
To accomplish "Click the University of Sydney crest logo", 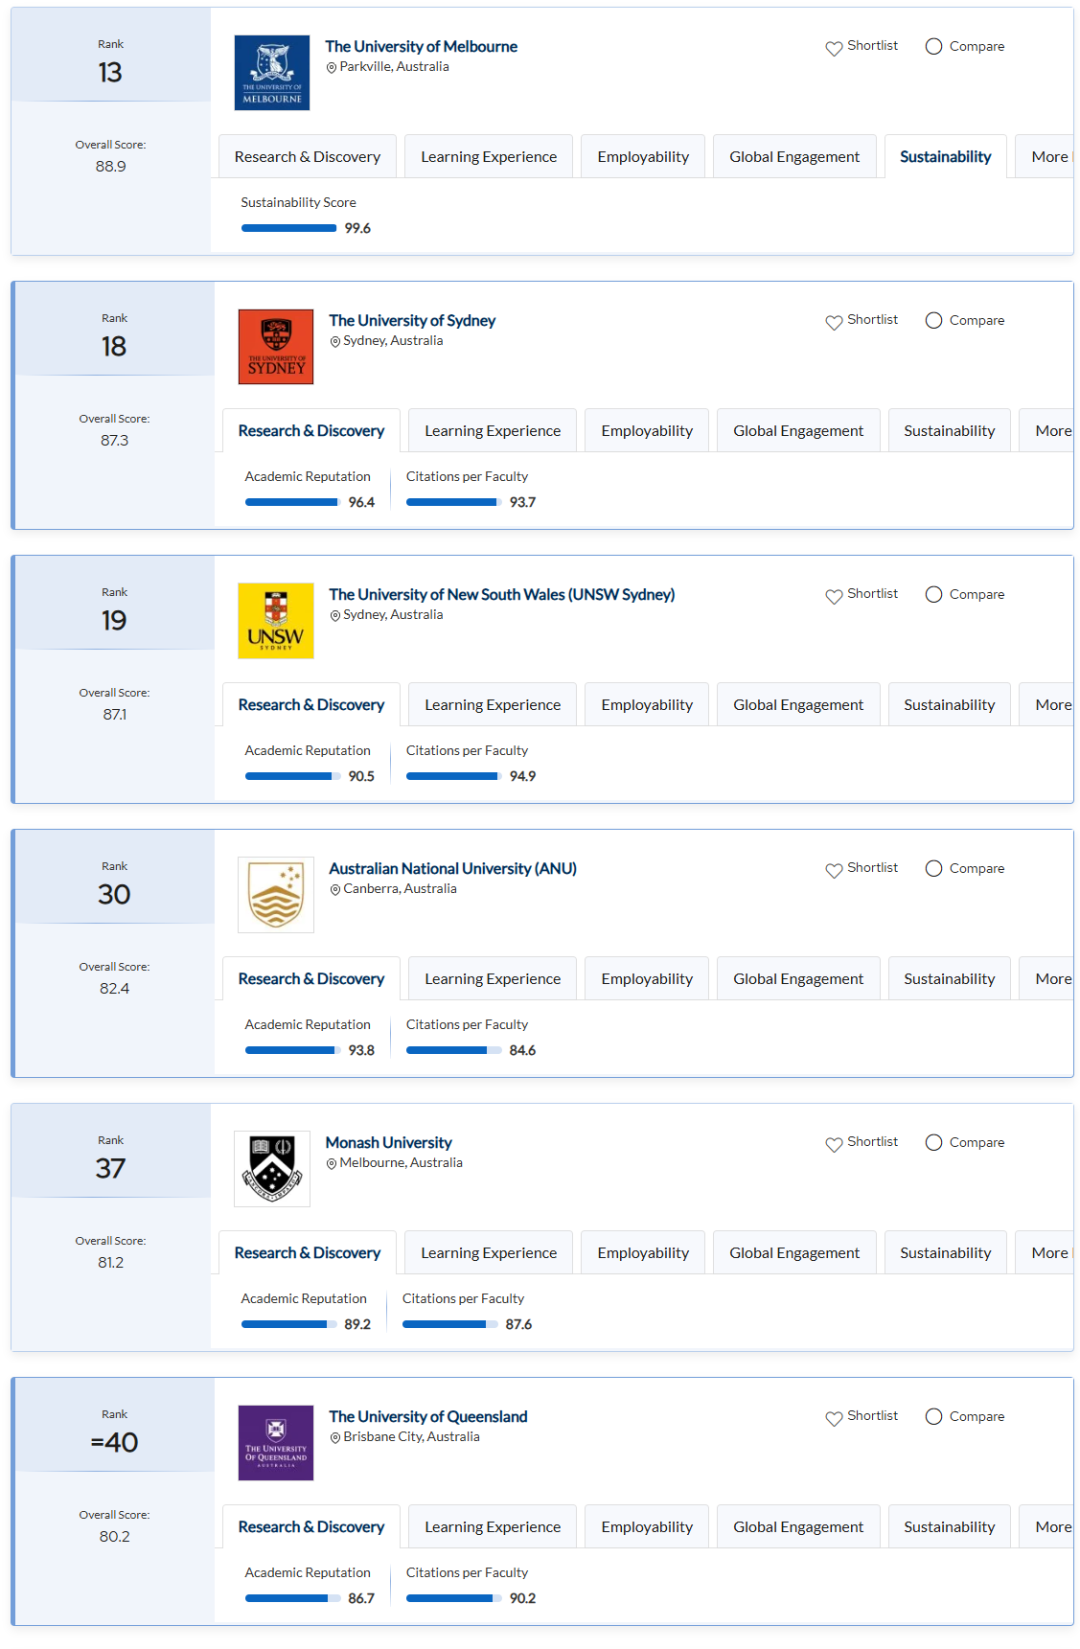I will [276, 347].
